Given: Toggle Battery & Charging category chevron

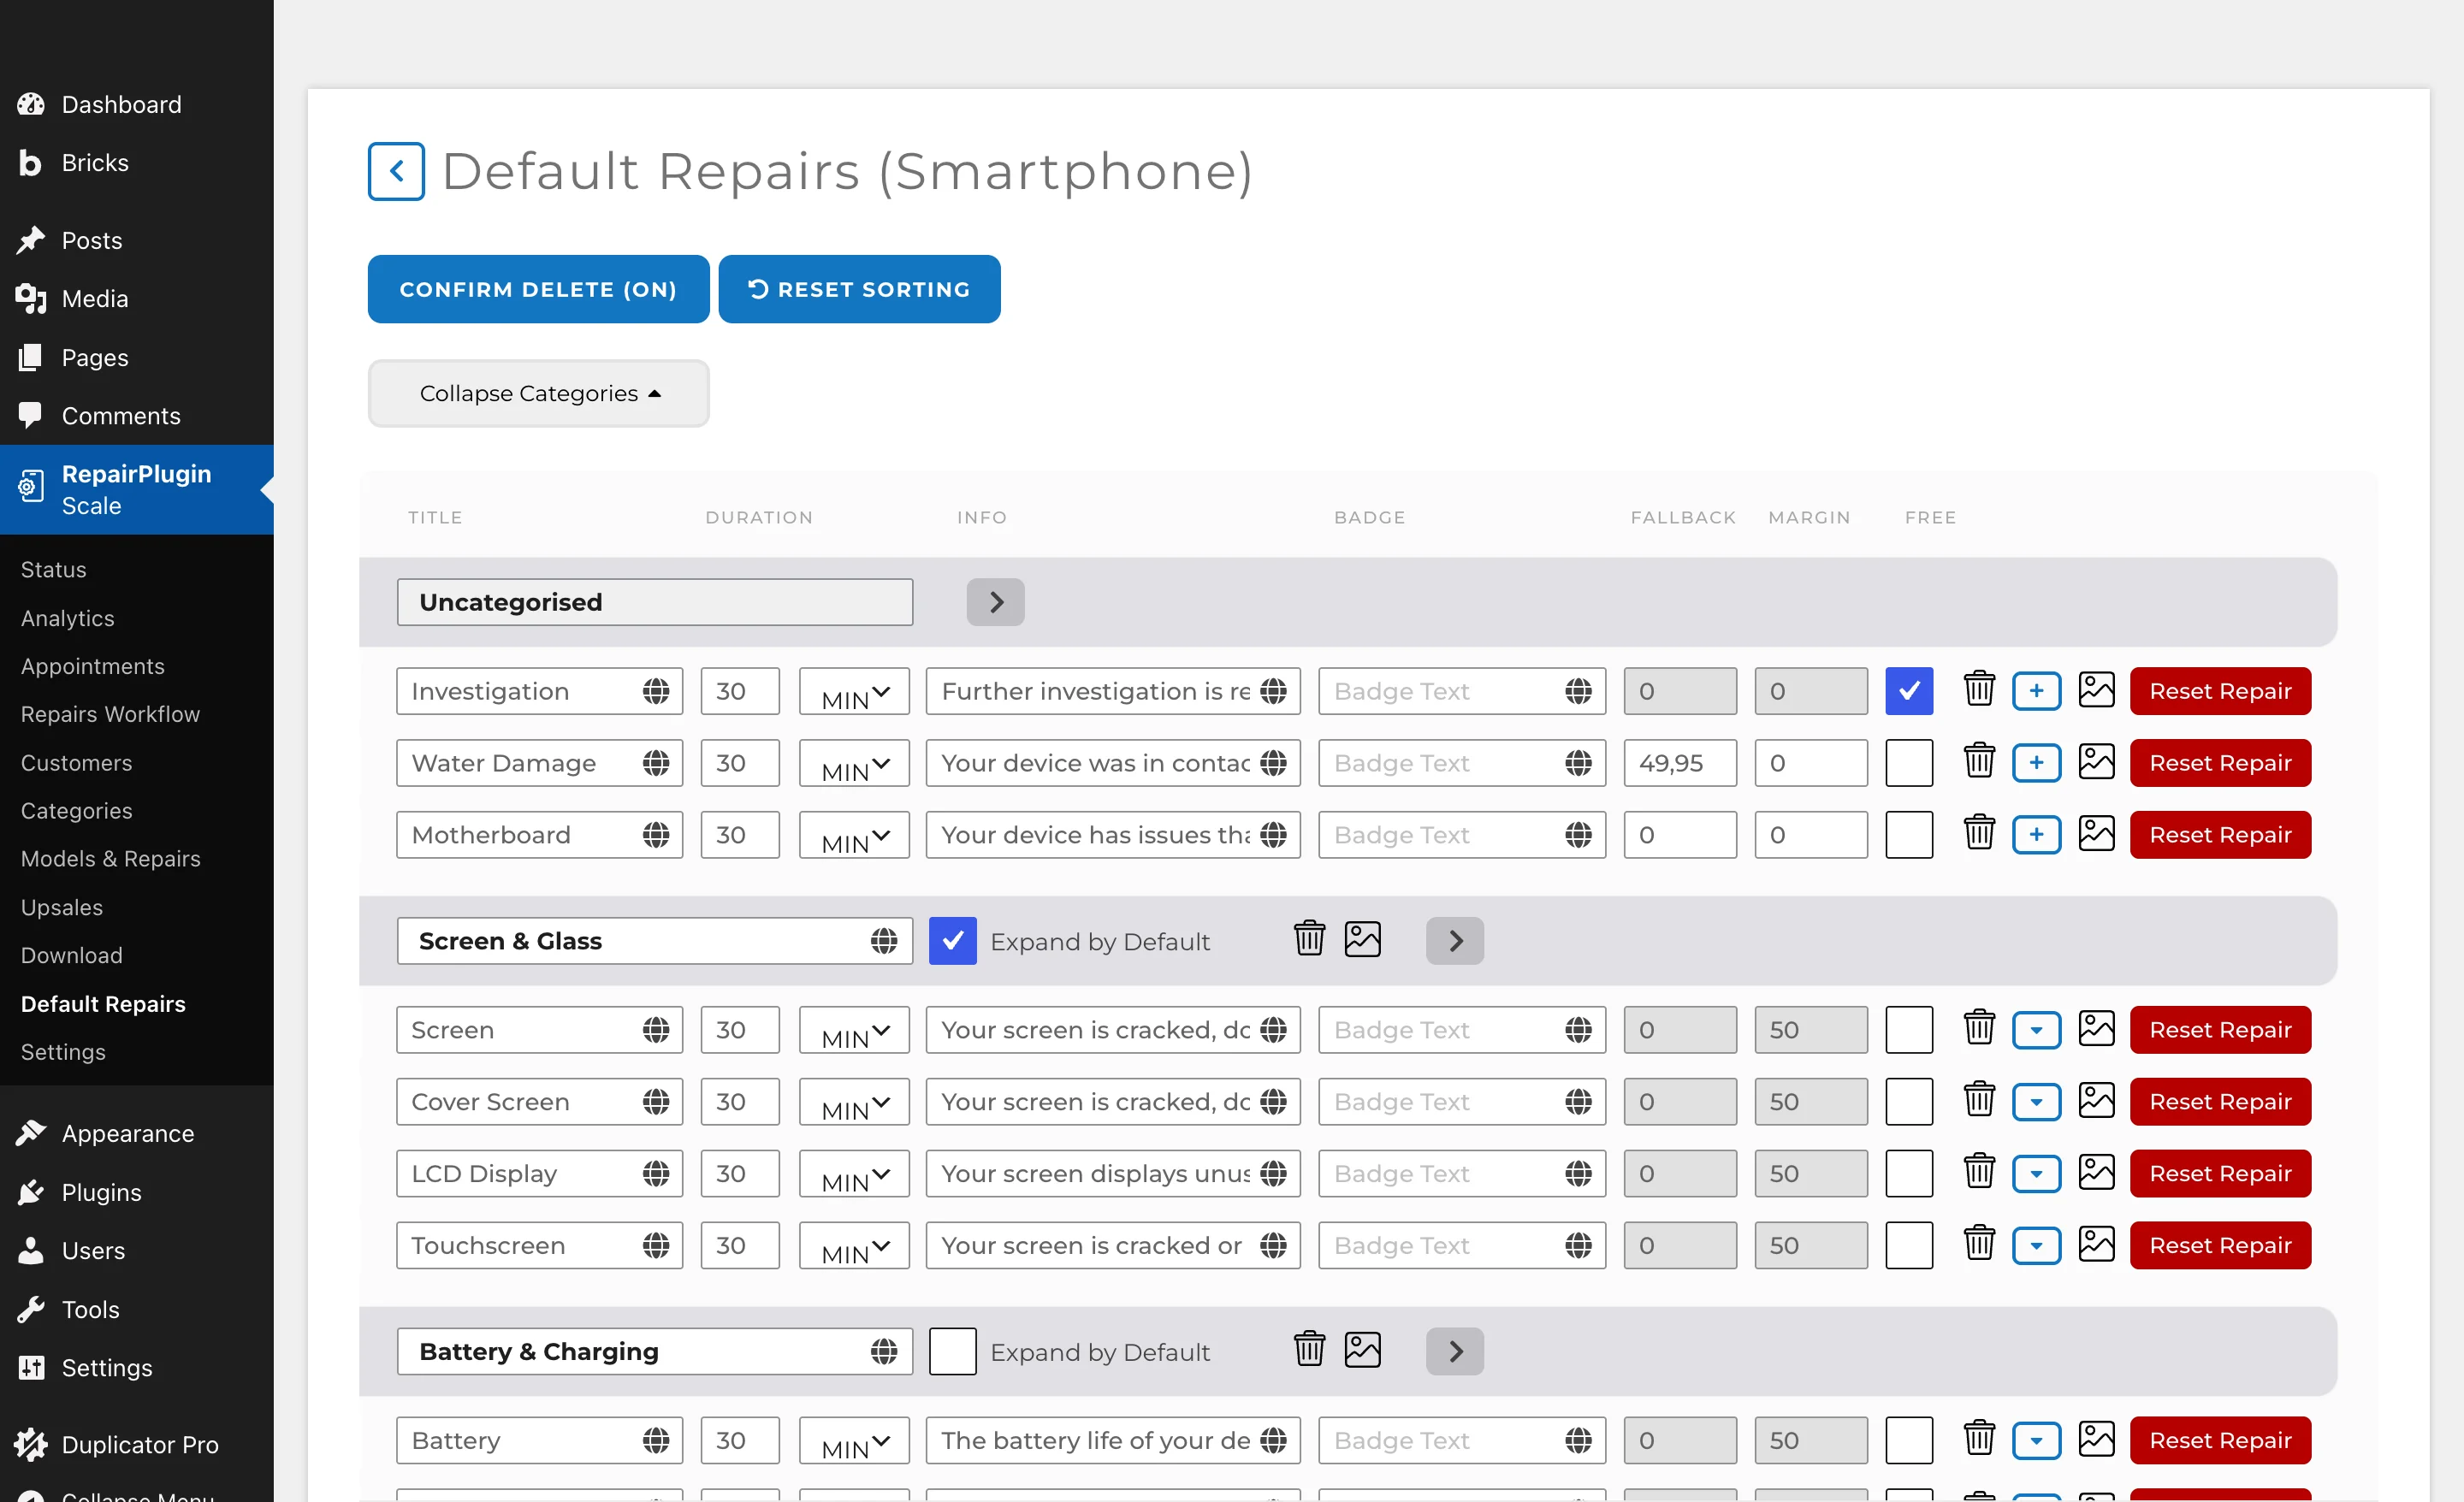Looking at the screenshot, I should click(x=1454, y=1351).
